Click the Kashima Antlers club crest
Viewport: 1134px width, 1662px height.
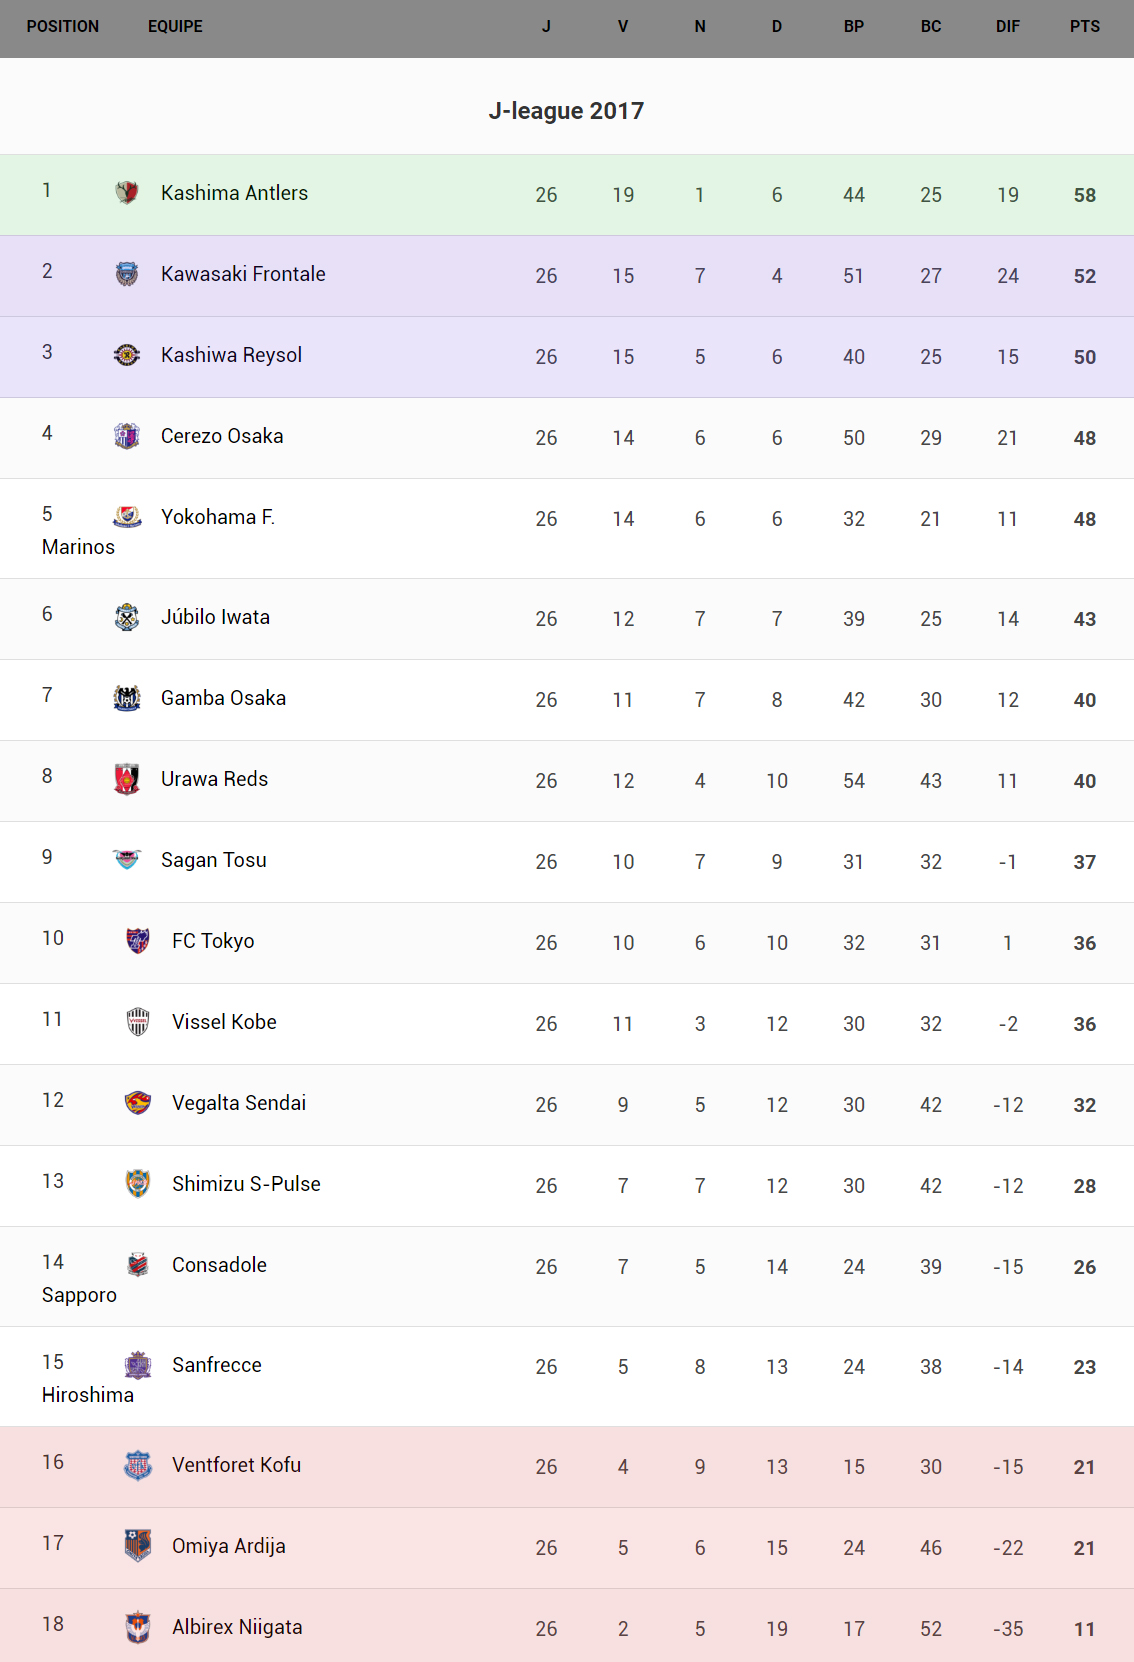127,192
